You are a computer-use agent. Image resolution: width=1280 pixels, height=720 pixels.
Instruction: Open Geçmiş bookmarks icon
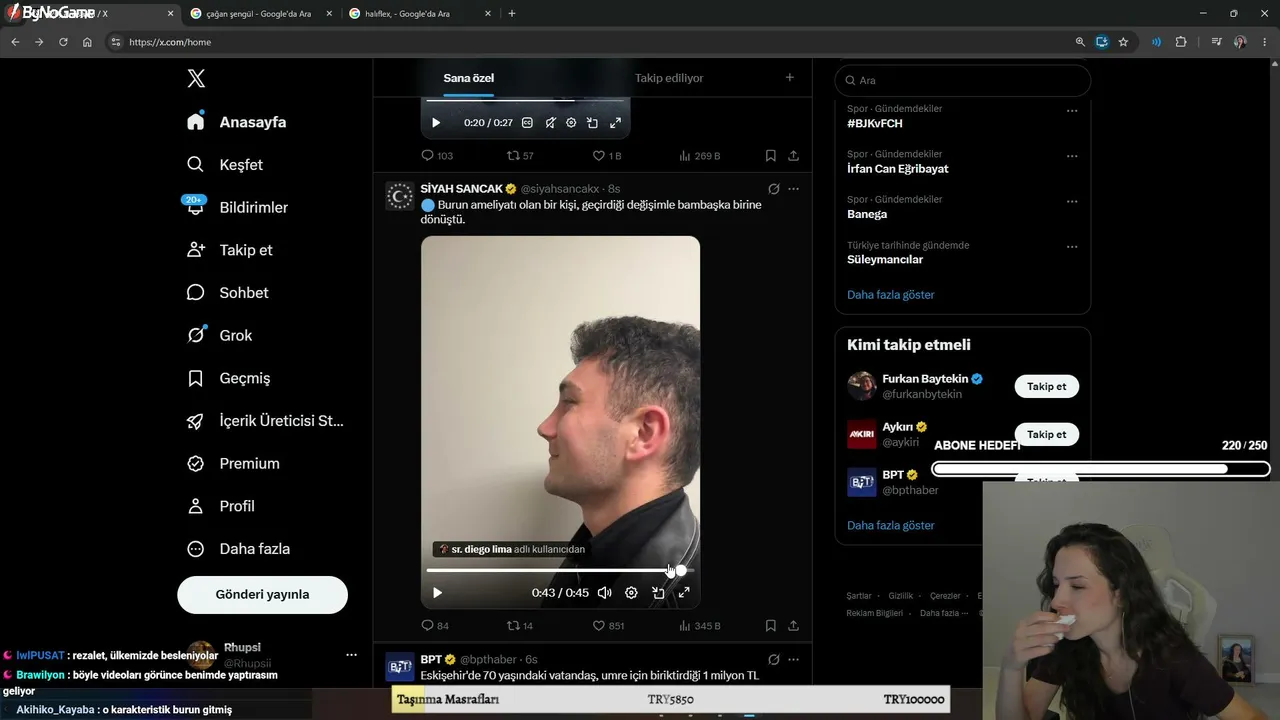click(196, 378)
